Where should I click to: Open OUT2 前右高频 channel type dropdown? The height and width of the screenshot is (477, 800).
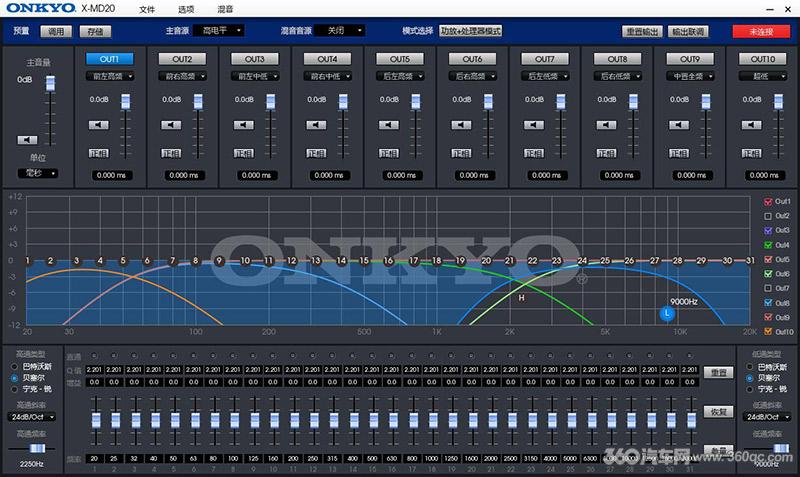click(182, 77)
